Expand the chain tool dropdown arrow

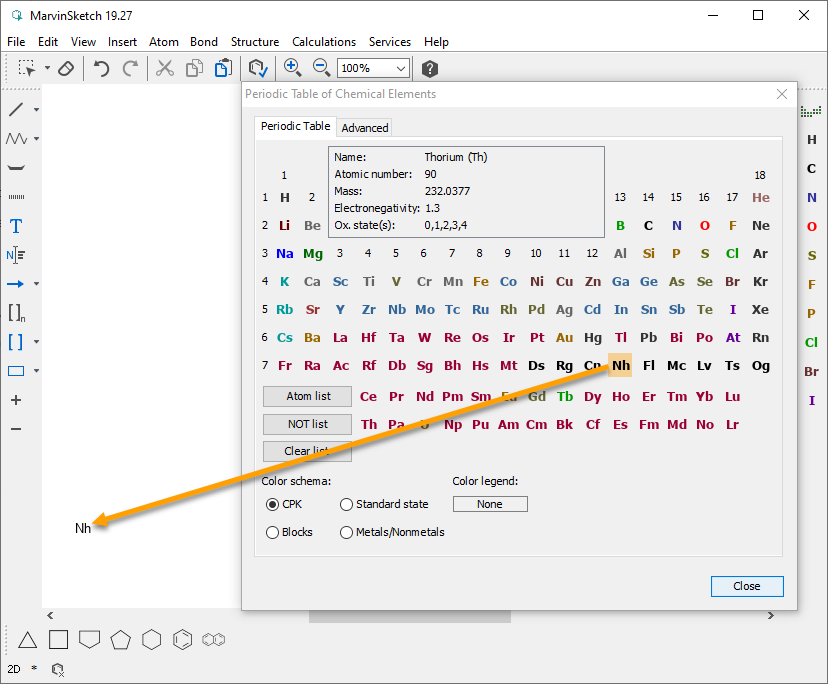tap(36, 139)
